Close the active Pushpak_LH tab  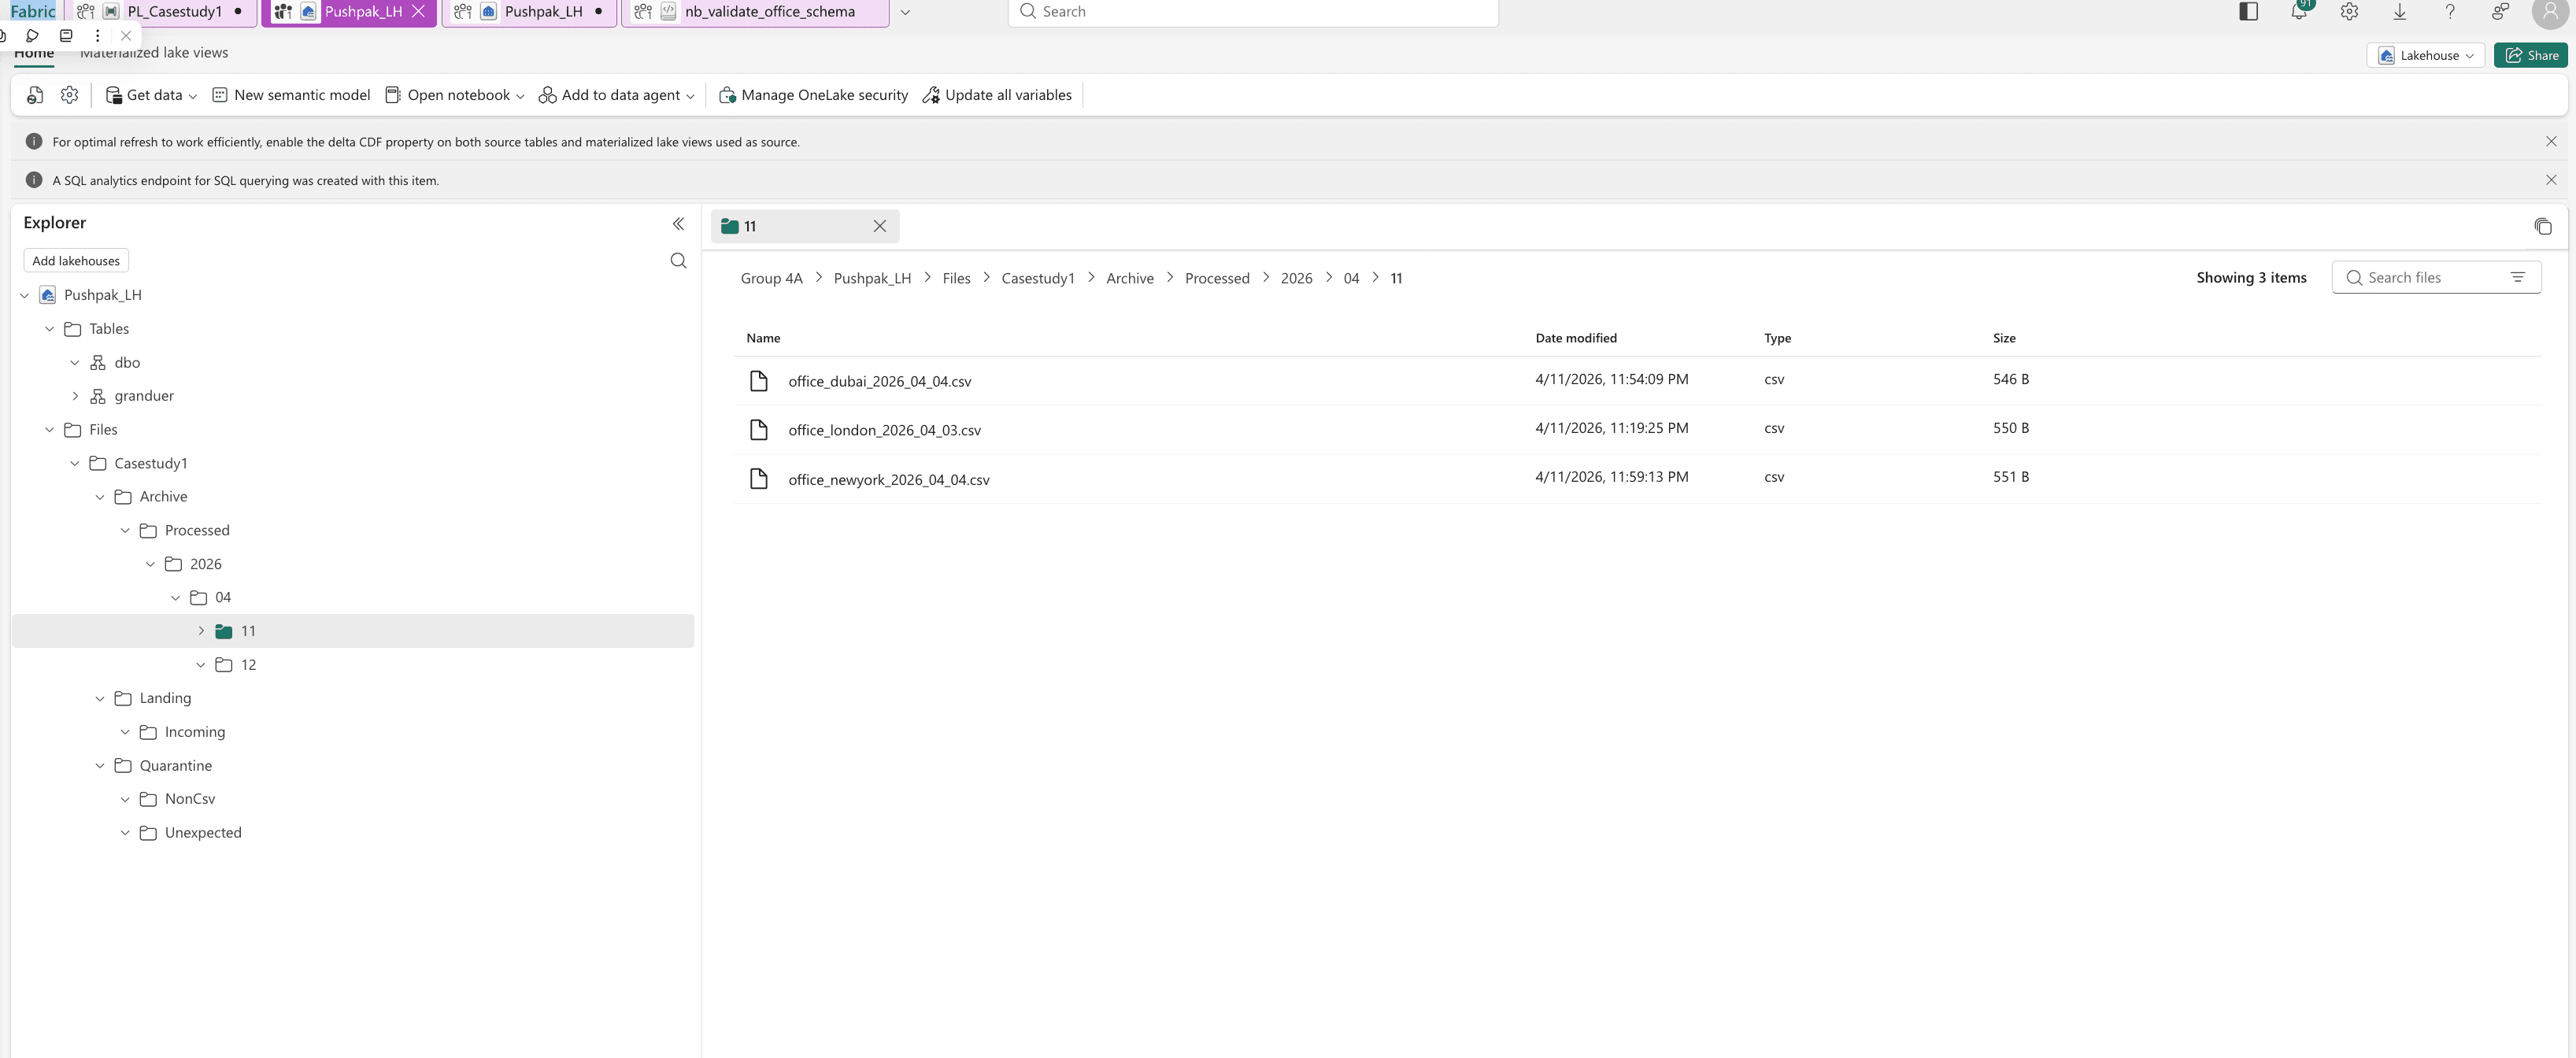(x=418, y=12)
